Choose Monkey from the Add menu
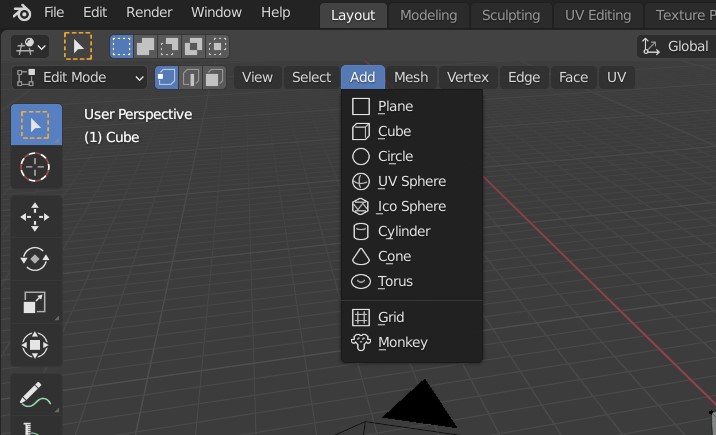The width and height of the screenshot is (716, 435). click(x=402, y=342)
